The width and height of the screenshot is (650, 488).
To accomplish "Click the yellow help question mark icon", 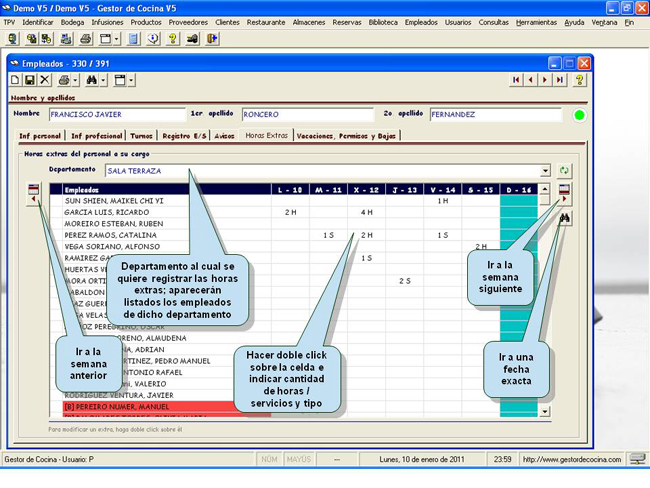I will [x=580, y=80].
